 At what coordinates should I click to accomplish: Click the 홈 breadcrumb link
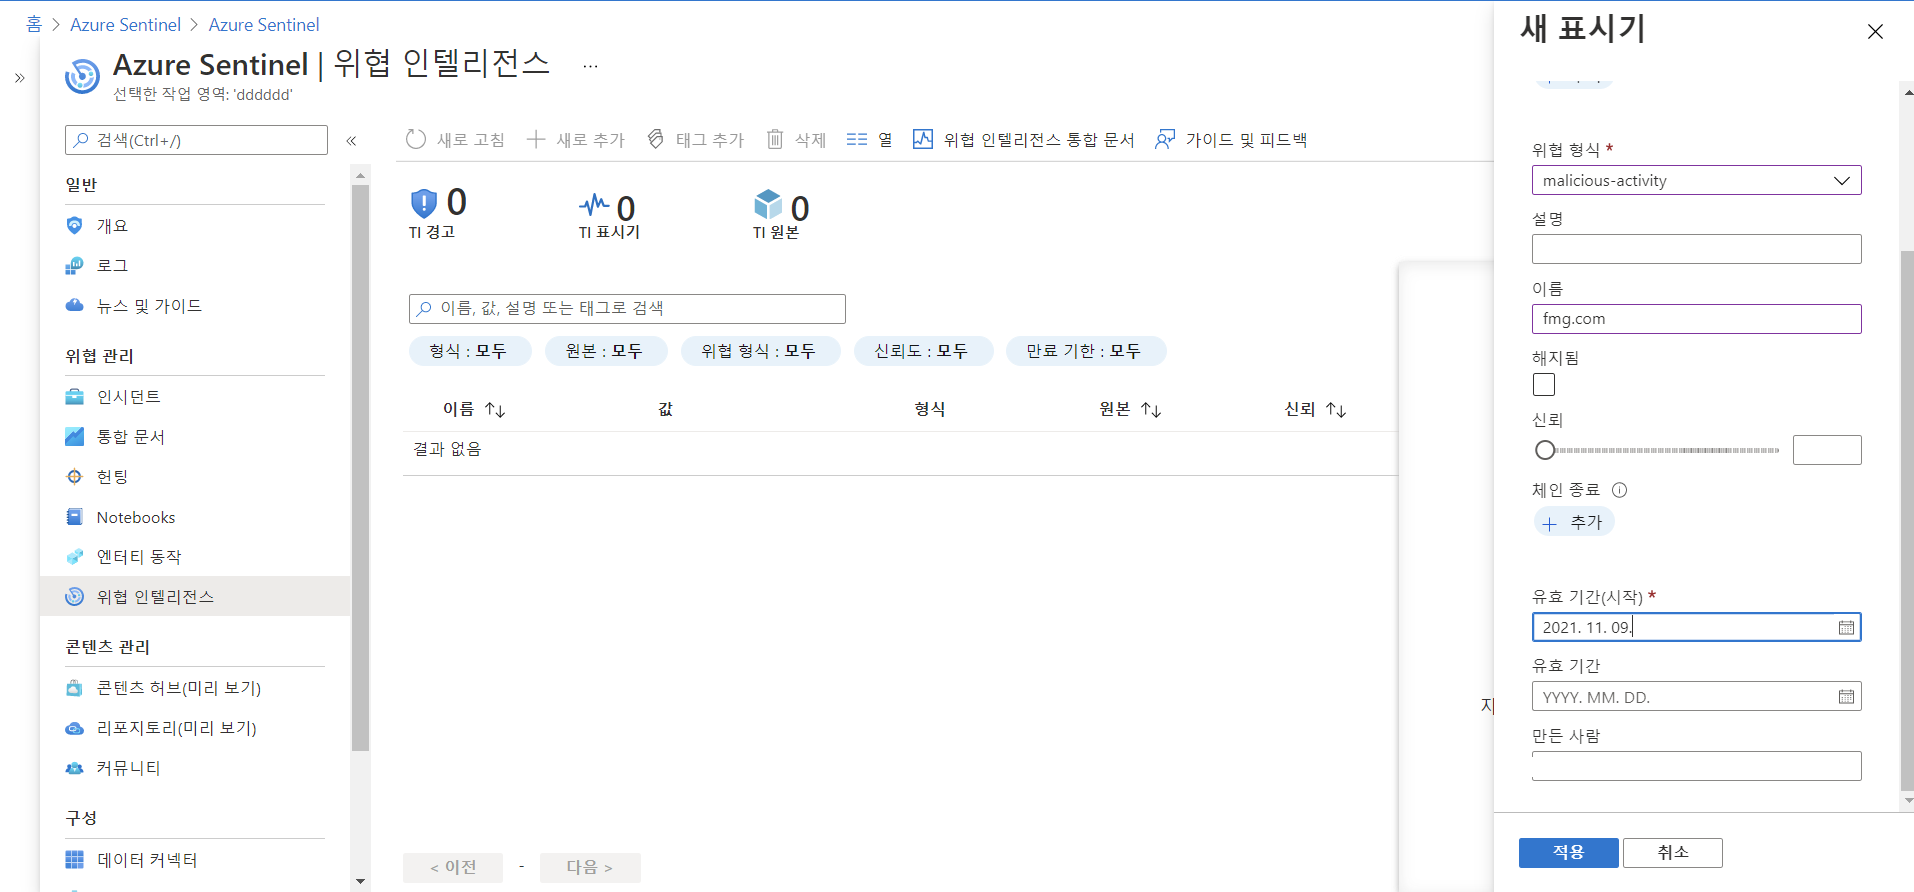(x=34, y=24)
